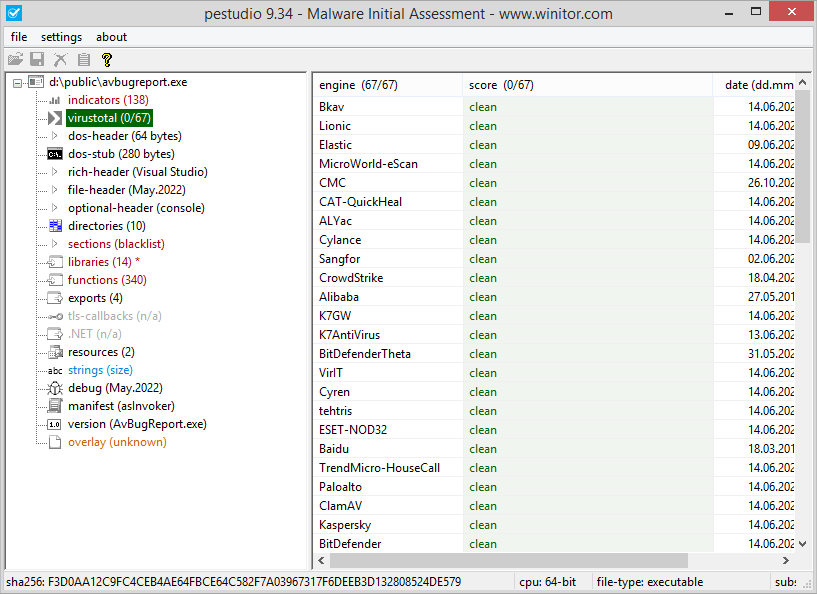Click the tls-callbacks key icon

(55, 316)
